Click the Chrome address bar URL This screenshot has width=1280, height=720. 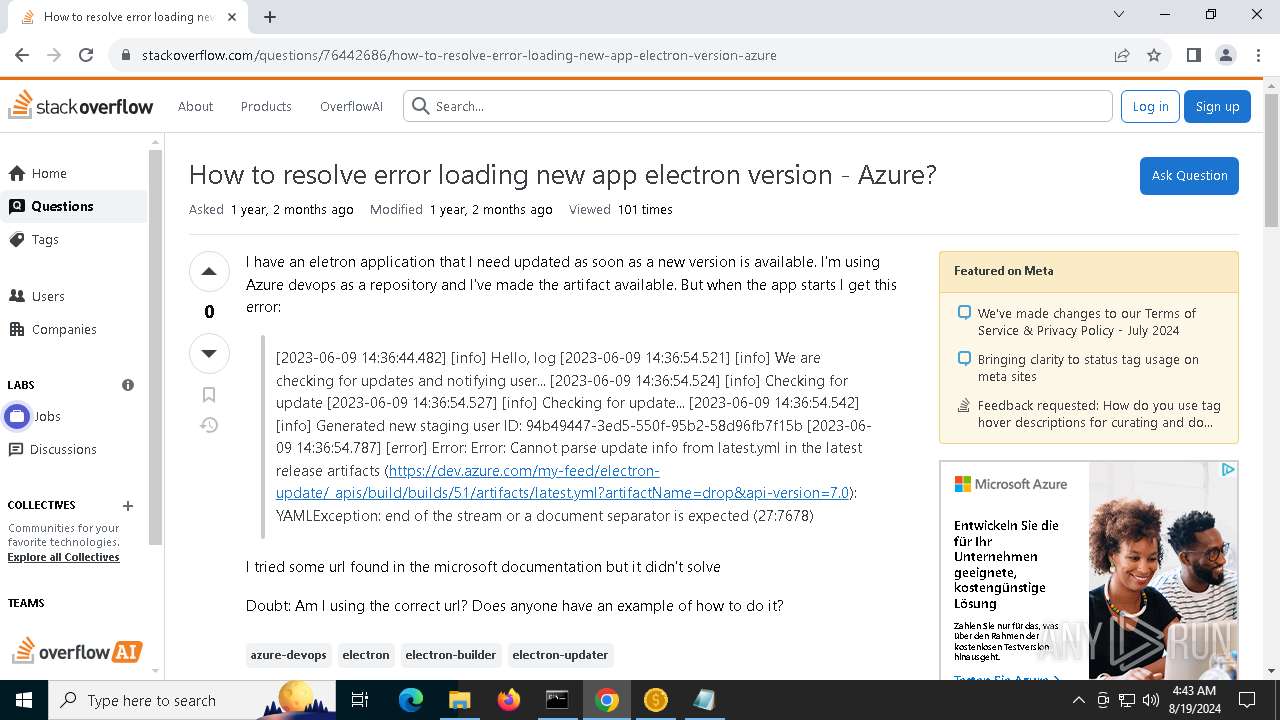tap(459, 55)
